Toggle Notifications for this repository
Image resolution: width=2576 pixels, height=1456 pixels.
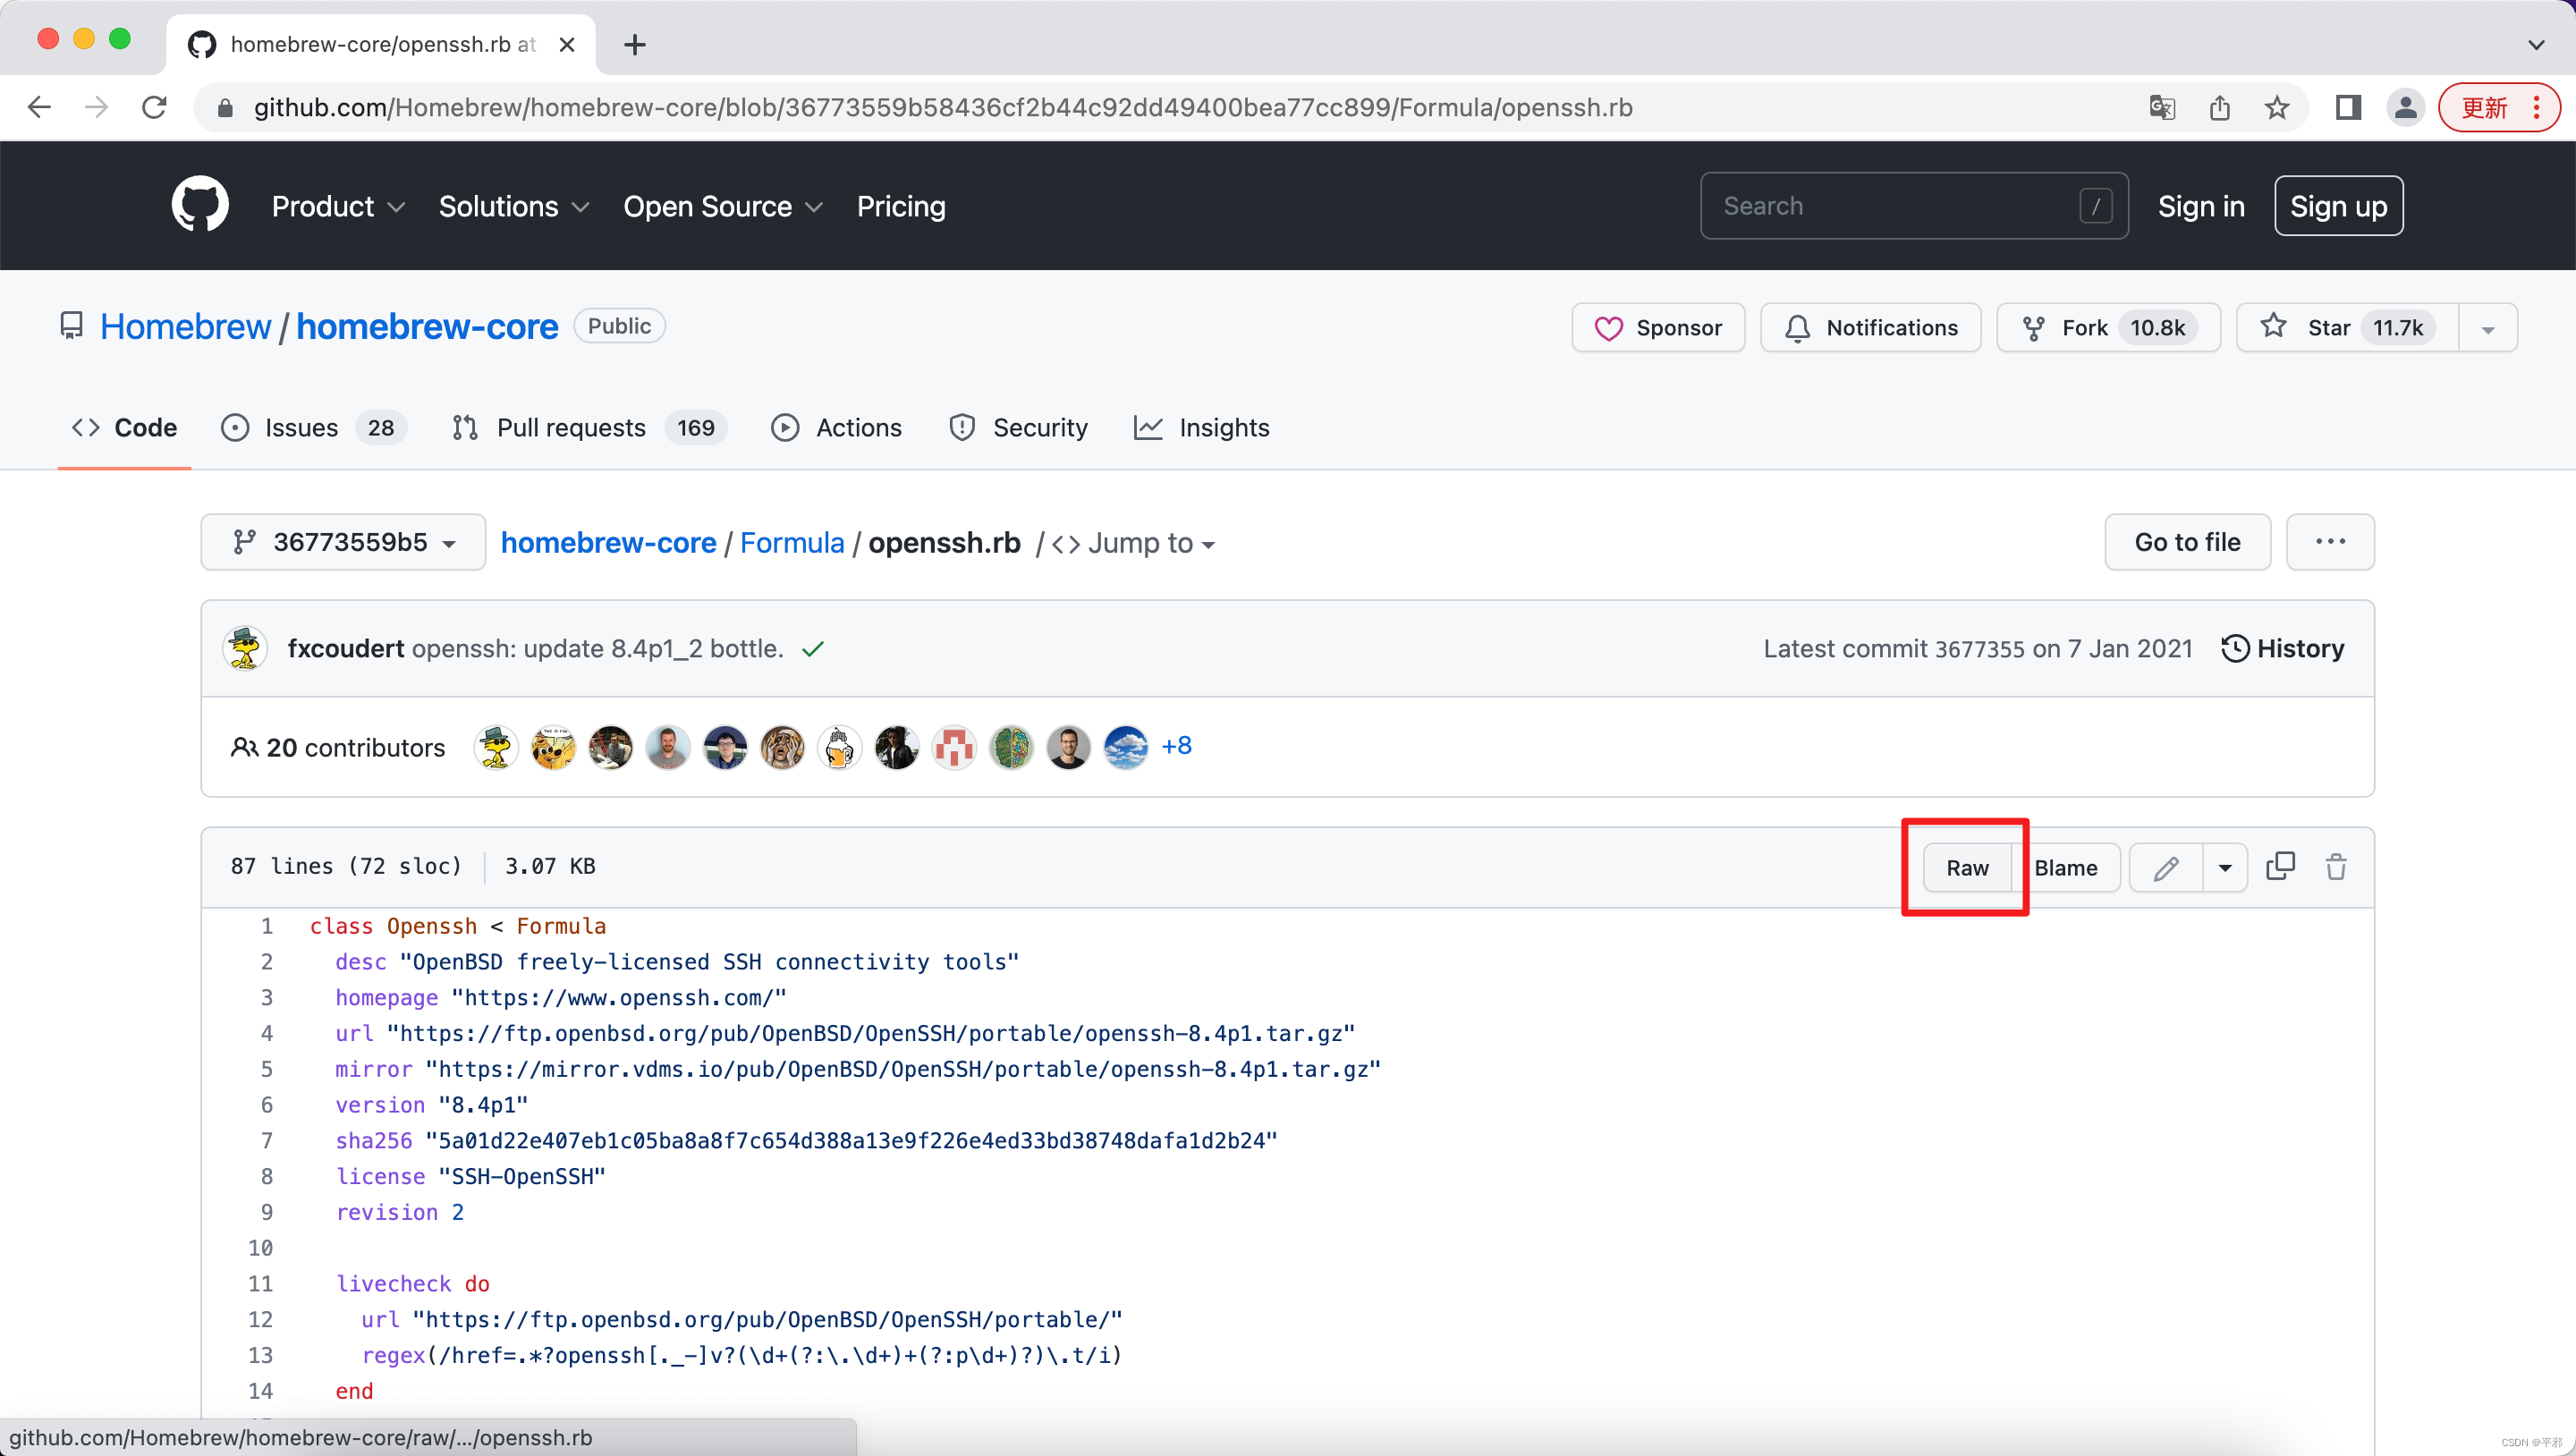pyautogui.click(x=1871, y=328)
